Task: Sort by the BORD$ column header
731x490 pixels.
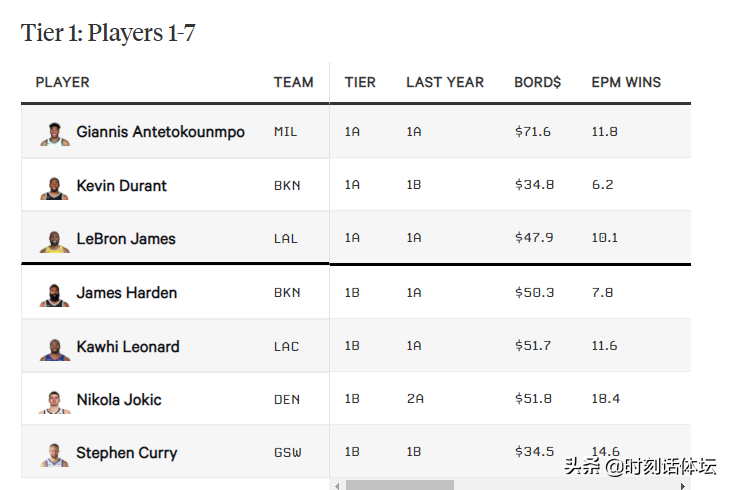Action: [538, 82]
